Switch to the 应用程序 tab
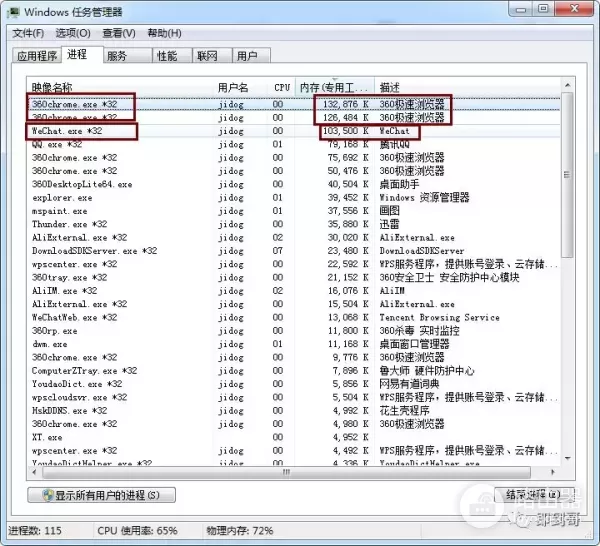The width and height of the screenshot is (600, 546). coord(37,56)
